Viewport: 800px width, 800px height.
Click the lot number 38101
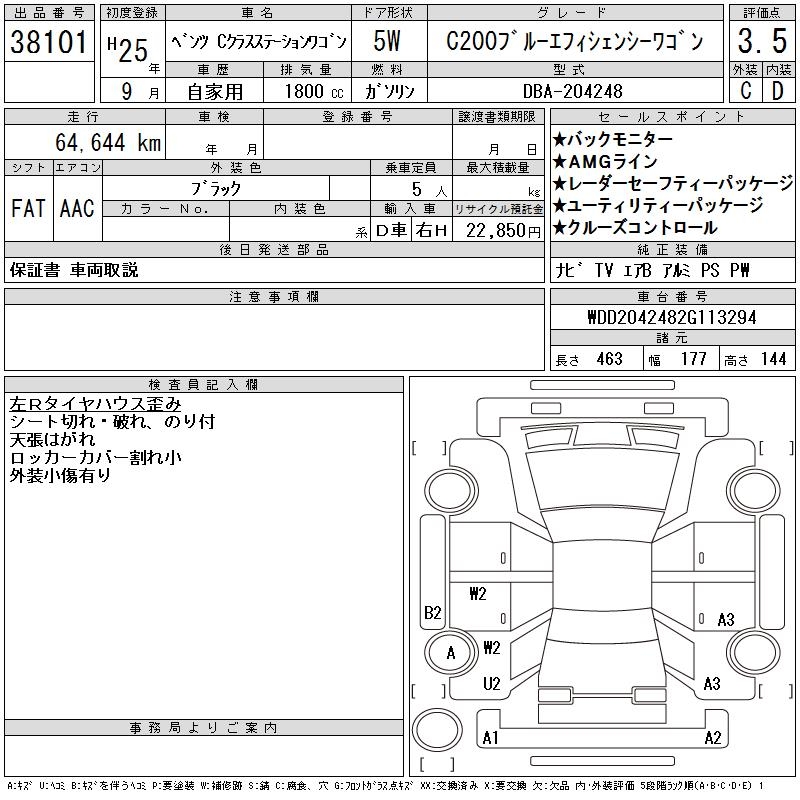48,42
